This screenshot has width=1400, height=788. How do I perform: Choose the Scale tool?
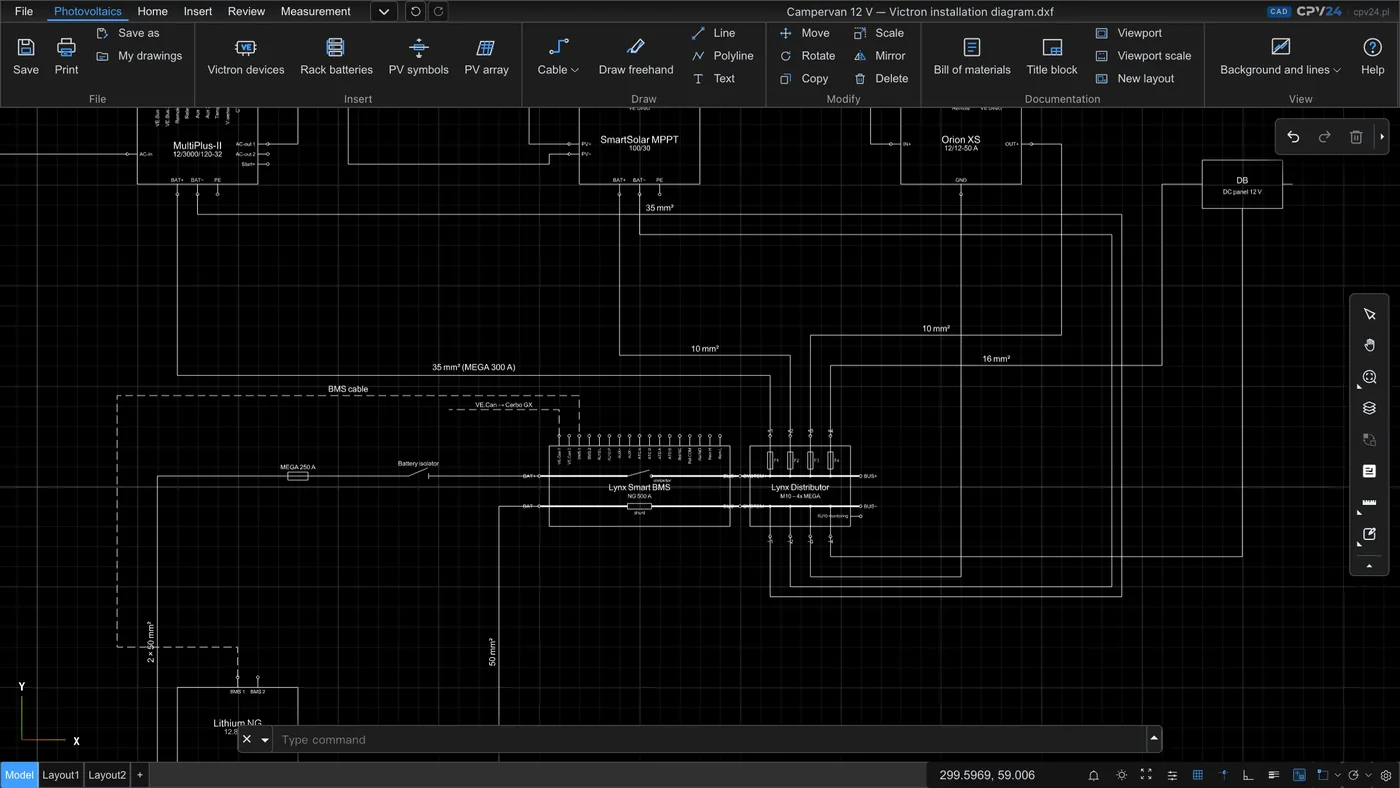pyautogui.click(x=879, y=33)
